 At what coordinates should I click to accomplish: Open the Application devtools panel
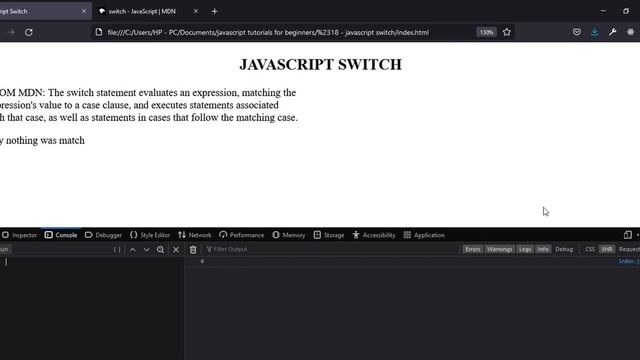click(424, 235)
